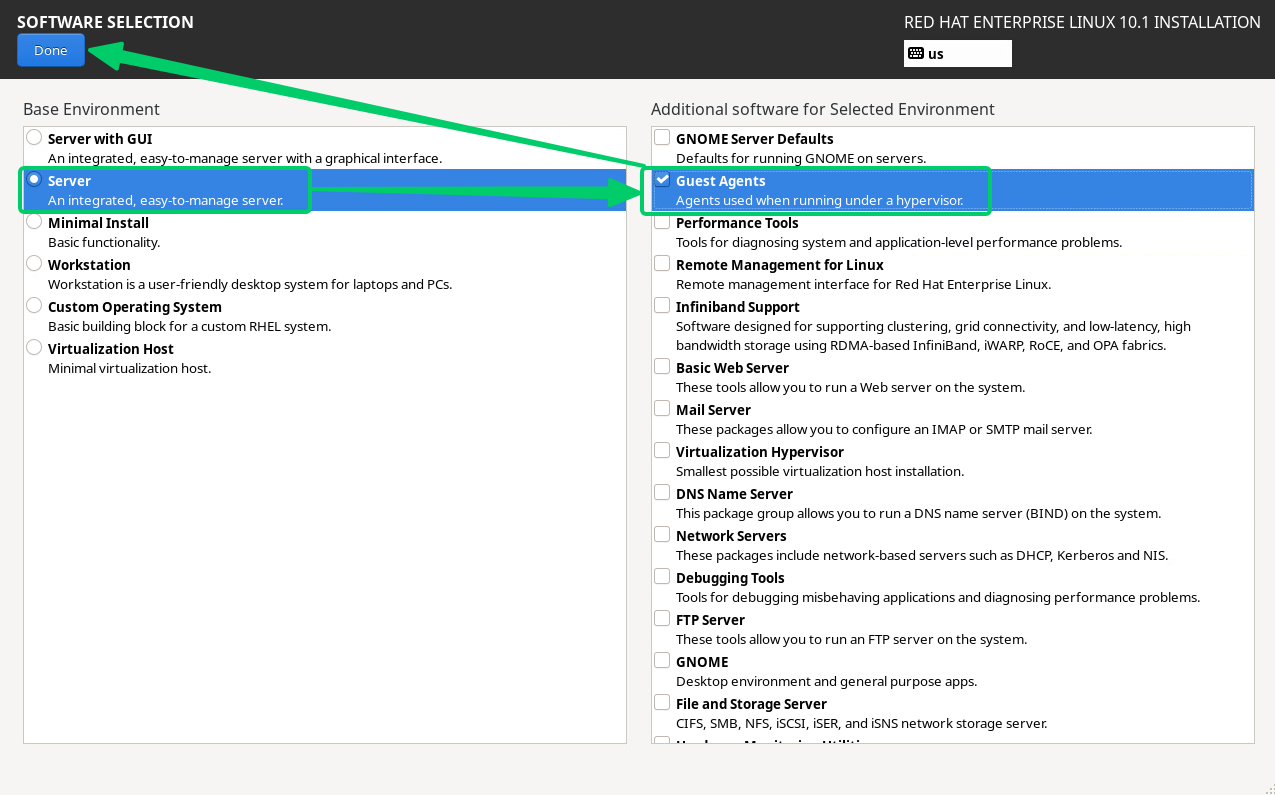Viewport: 1275px width, 795px height.
Task: Enable Network Servers checkbox
Action: pos(662,534)
